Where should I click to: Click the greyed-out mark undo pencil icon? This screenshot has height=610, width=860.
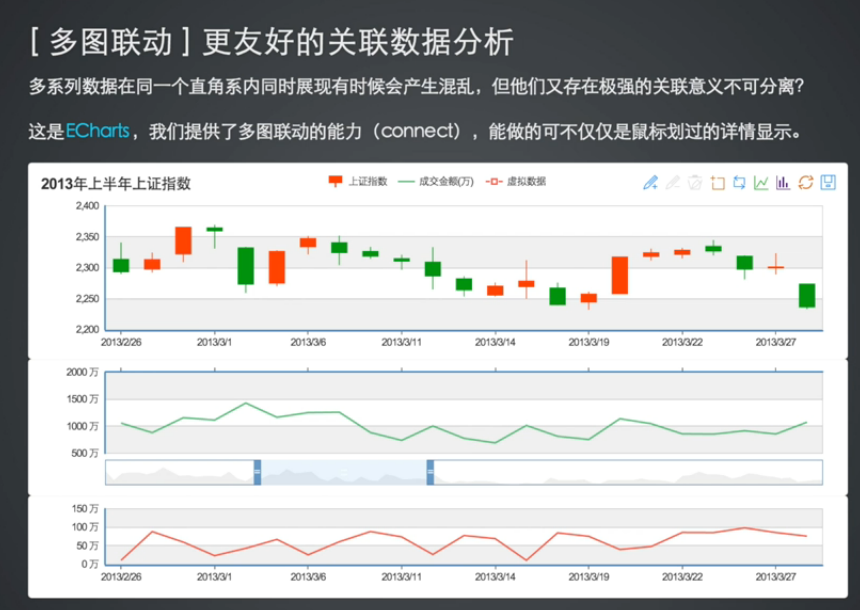click(x=673, y=183)
